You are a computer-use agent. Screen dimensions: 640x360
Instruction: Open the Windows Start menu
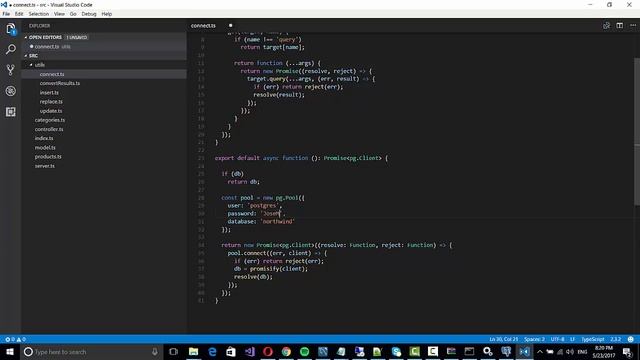tap(10, 351)
